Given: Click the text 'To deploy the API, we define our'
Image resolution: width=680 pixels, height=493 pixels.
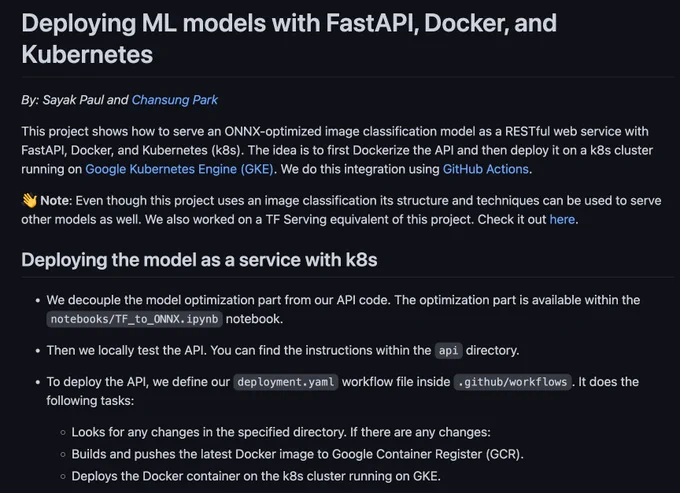Looking at the screenshot, I should (138, 382).
